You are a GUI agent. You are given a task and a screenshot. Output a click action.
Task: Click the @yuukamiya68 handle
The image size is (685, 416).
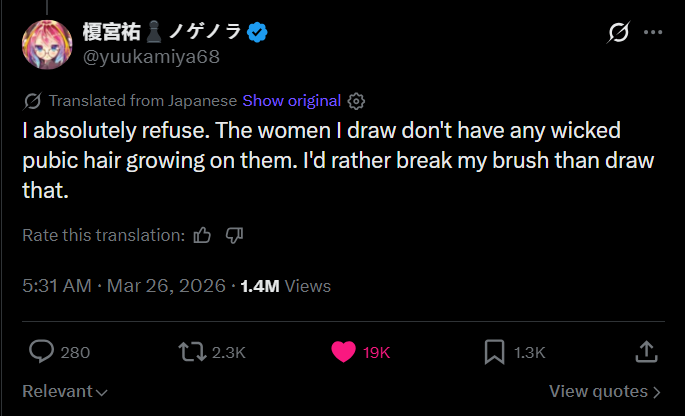151,57
